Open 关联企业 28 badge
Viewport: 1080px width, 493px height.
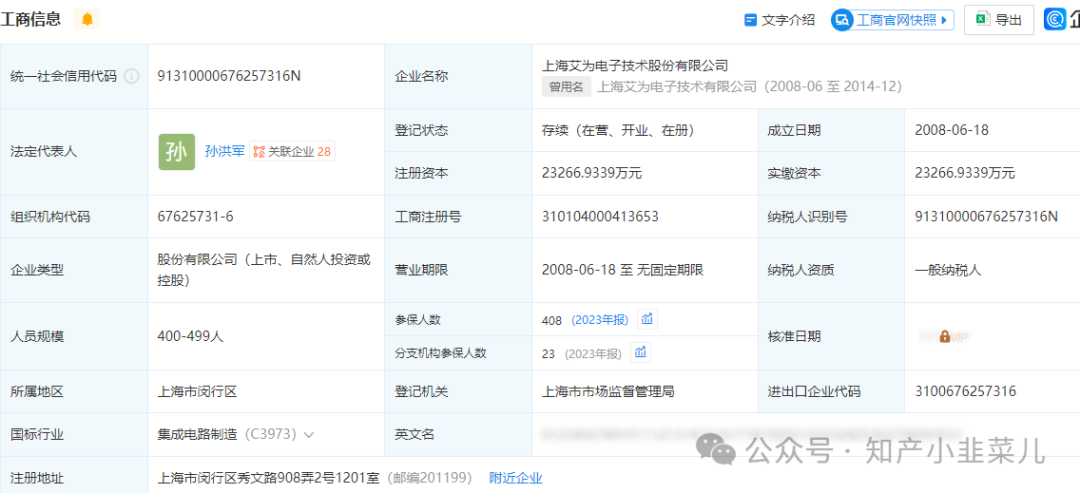pos(292,151)
